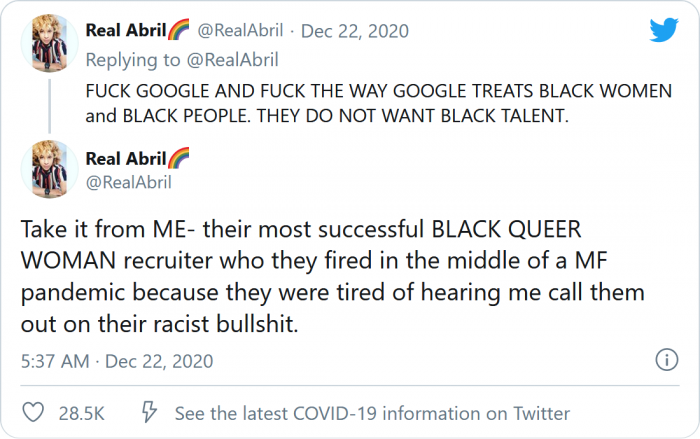
Task: Click the Real Abril name above the main tweet
Action: click(x=124, y=158)
